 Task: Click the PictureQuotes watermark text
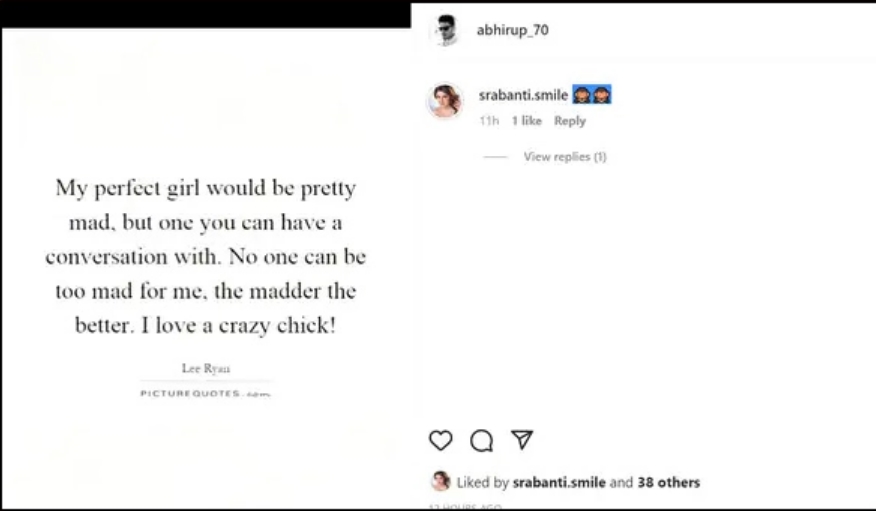[206, 393]
